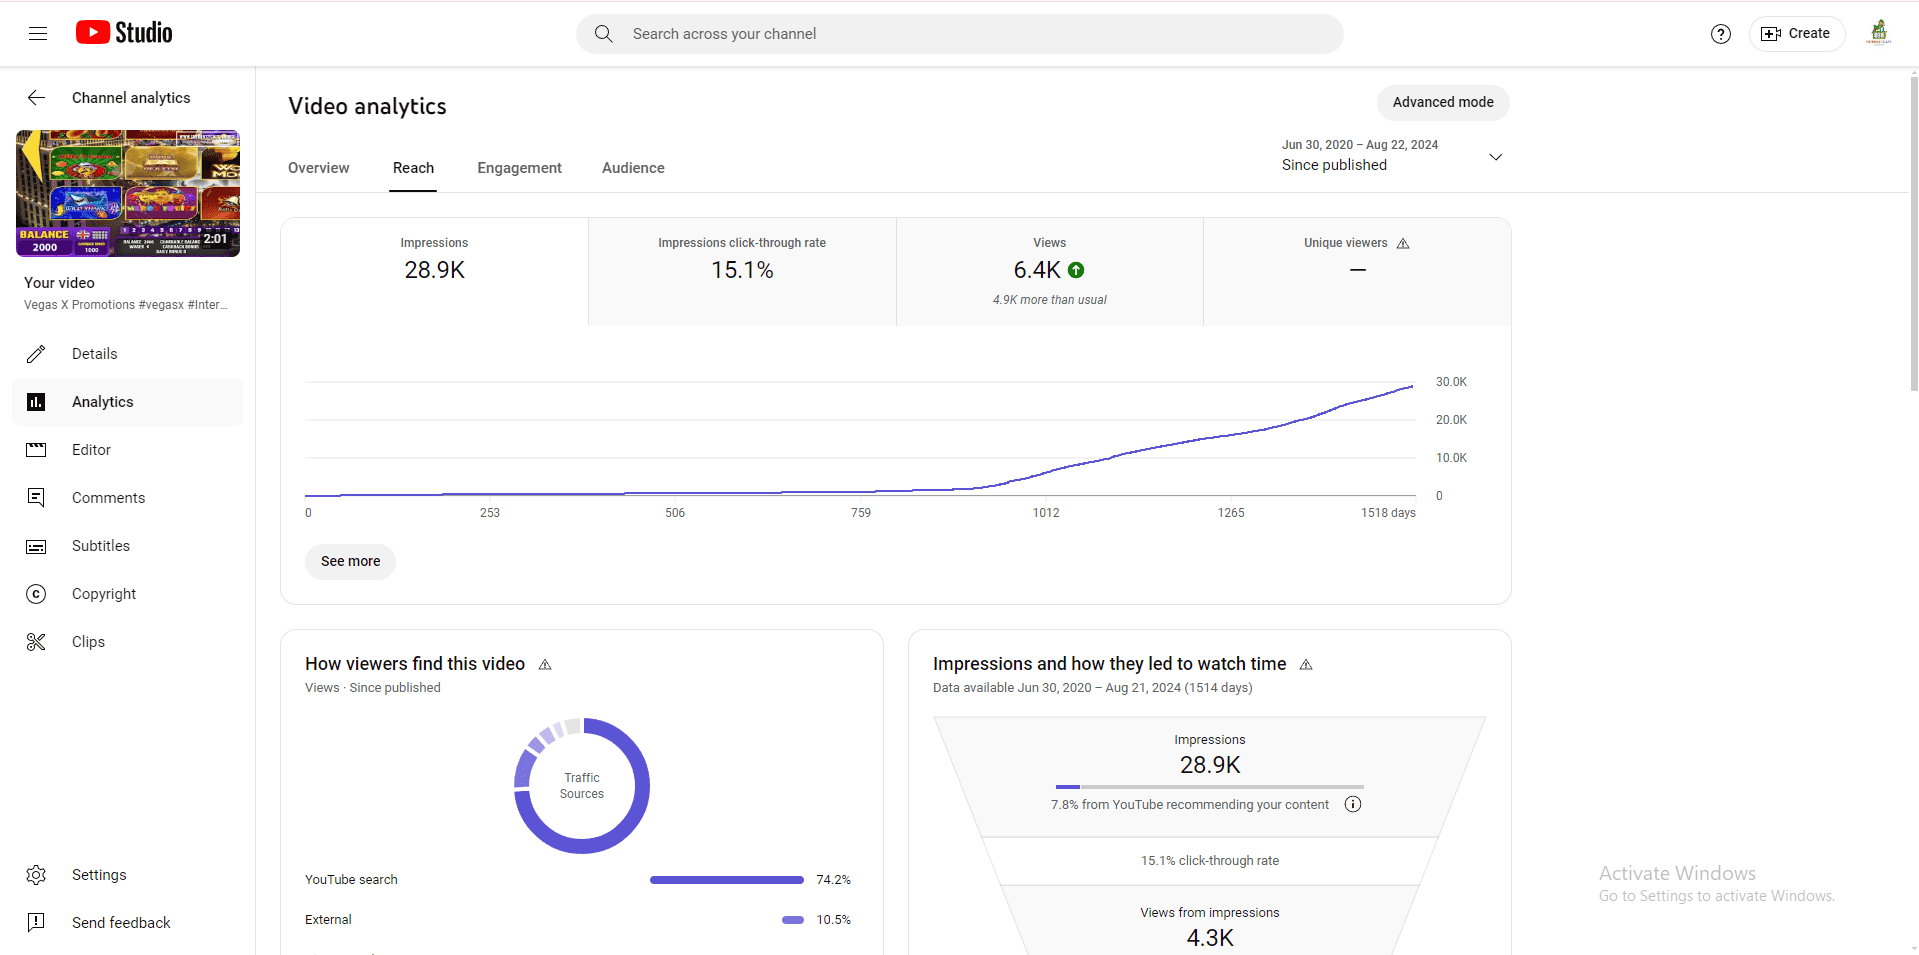The width and height of the screenshot is (1919, 955).
Task: Open Subtitles from the sidebar
Action: 100,546
